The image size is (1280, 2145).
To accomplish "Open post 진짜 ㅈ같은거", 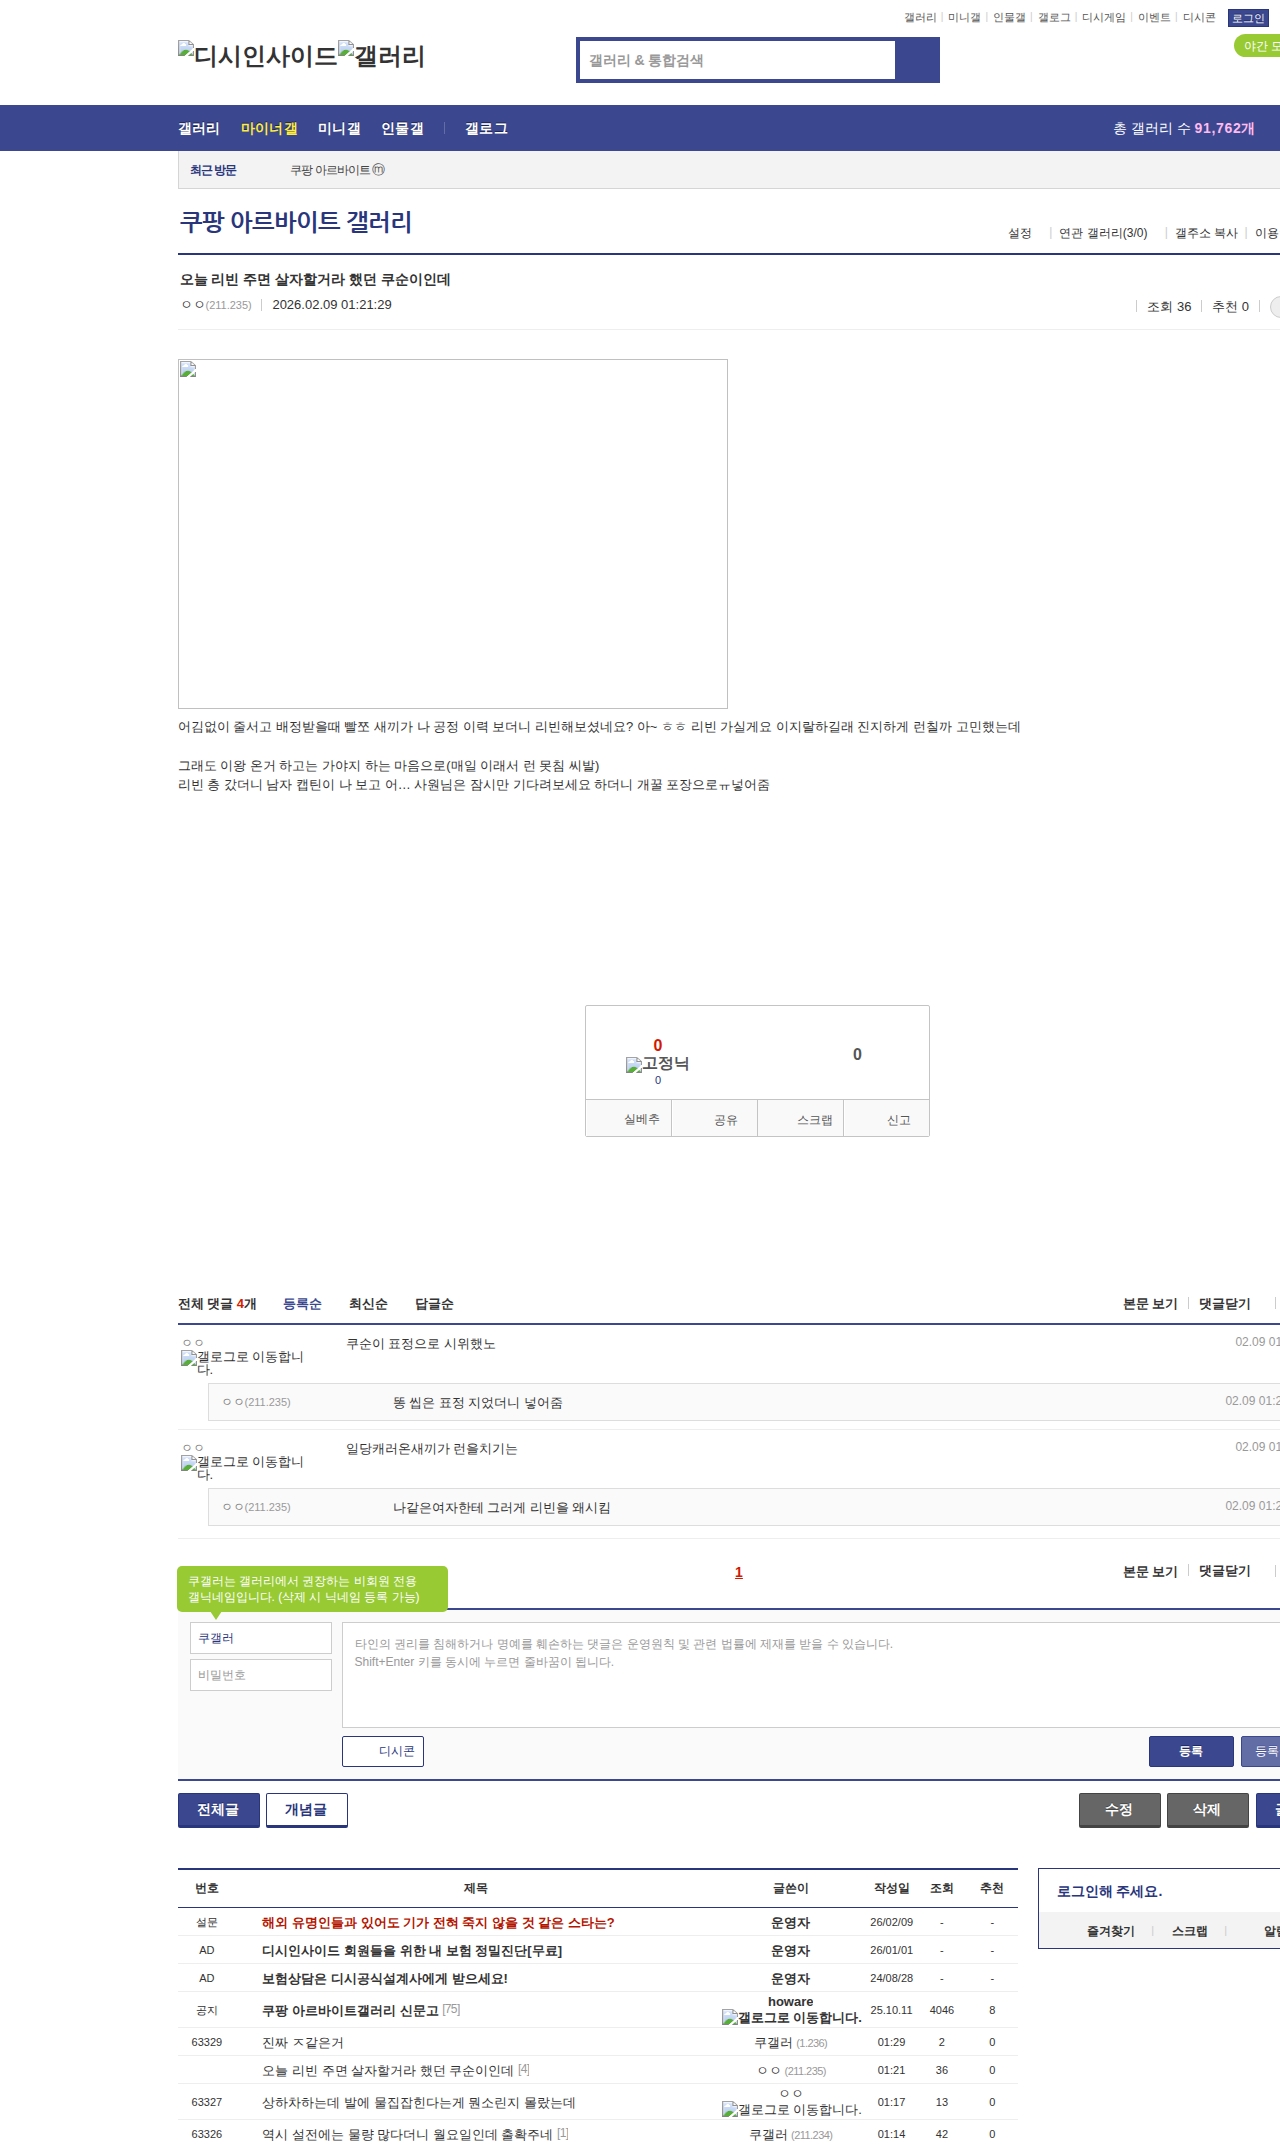I will (303, 2042).
